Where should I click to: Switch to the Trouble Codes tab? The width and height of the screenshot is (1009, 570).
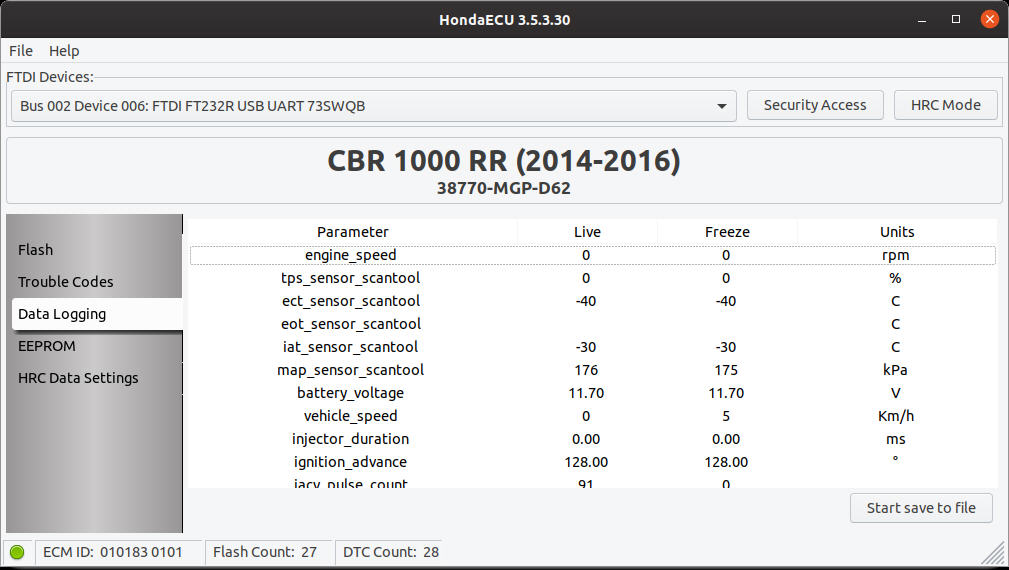click(65, 282)
